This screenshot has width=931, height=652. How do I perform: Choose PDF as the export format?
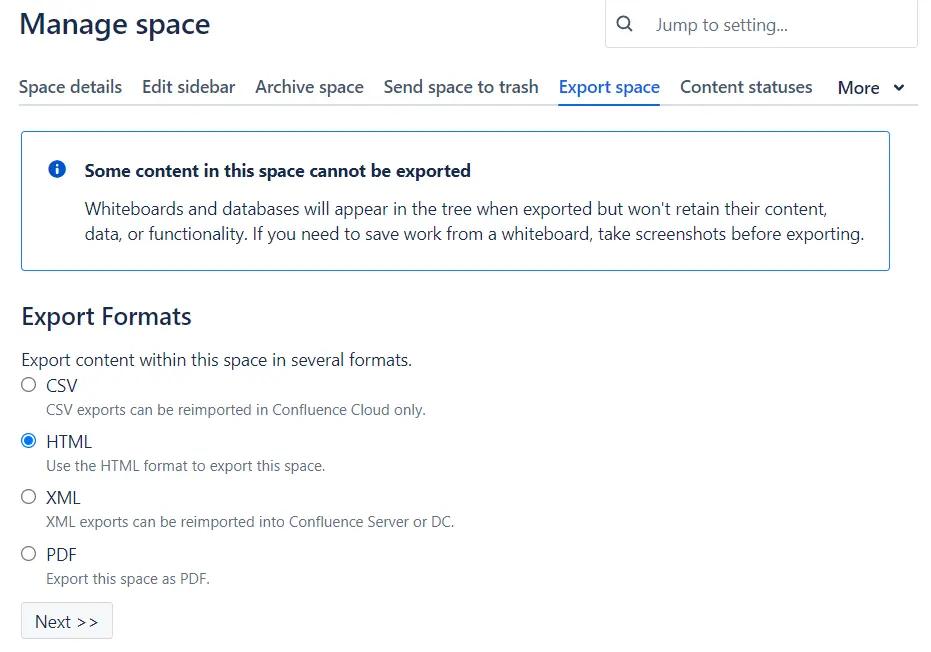tap(29, 554)
